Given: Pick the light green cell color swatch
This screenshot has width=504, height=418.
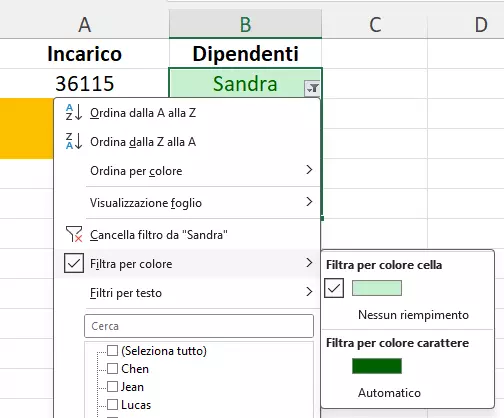Looking at the screenshot, I should point(377,288).
